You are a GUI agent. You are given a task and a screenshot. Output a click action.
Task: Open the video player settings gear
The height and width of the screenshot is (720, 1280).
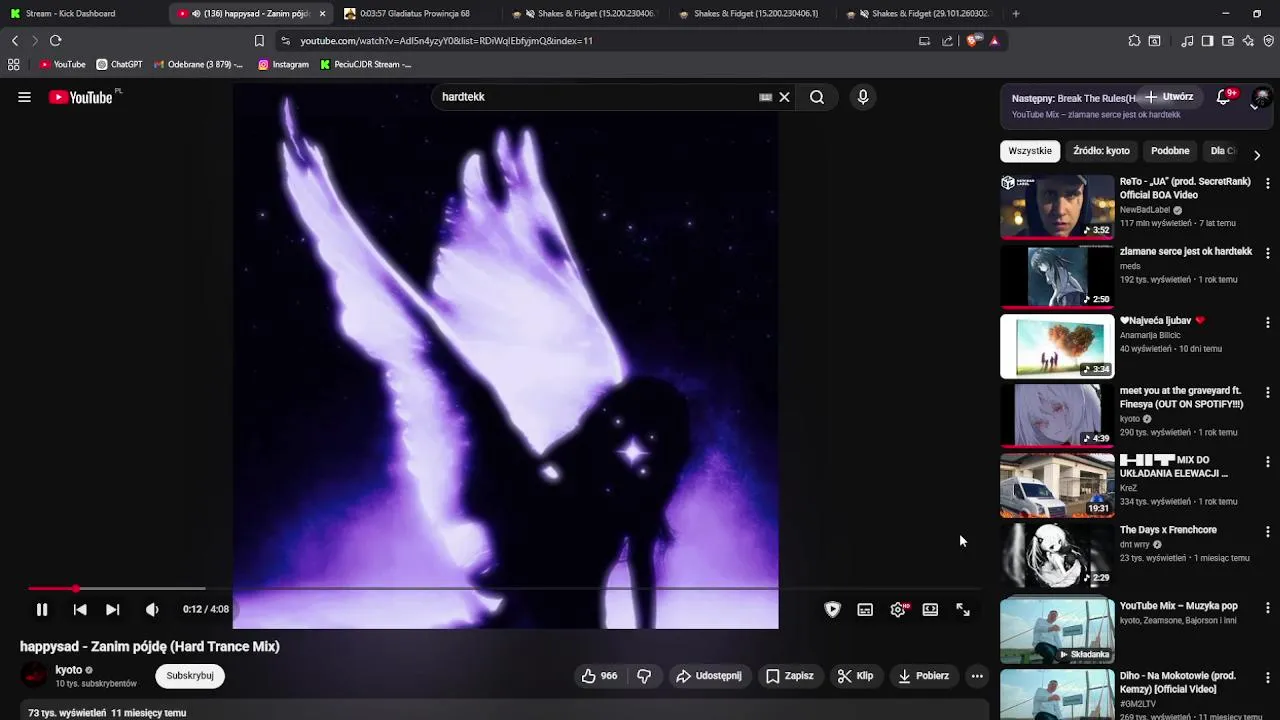898,609
